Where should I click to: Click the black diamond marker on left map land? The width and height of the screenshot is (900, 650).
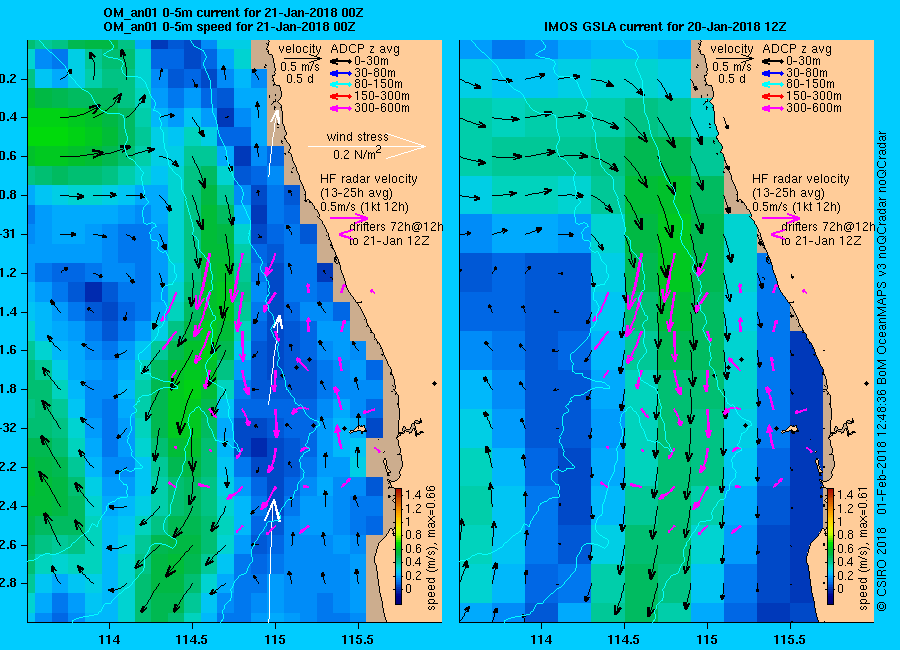(x=435, y=383)
